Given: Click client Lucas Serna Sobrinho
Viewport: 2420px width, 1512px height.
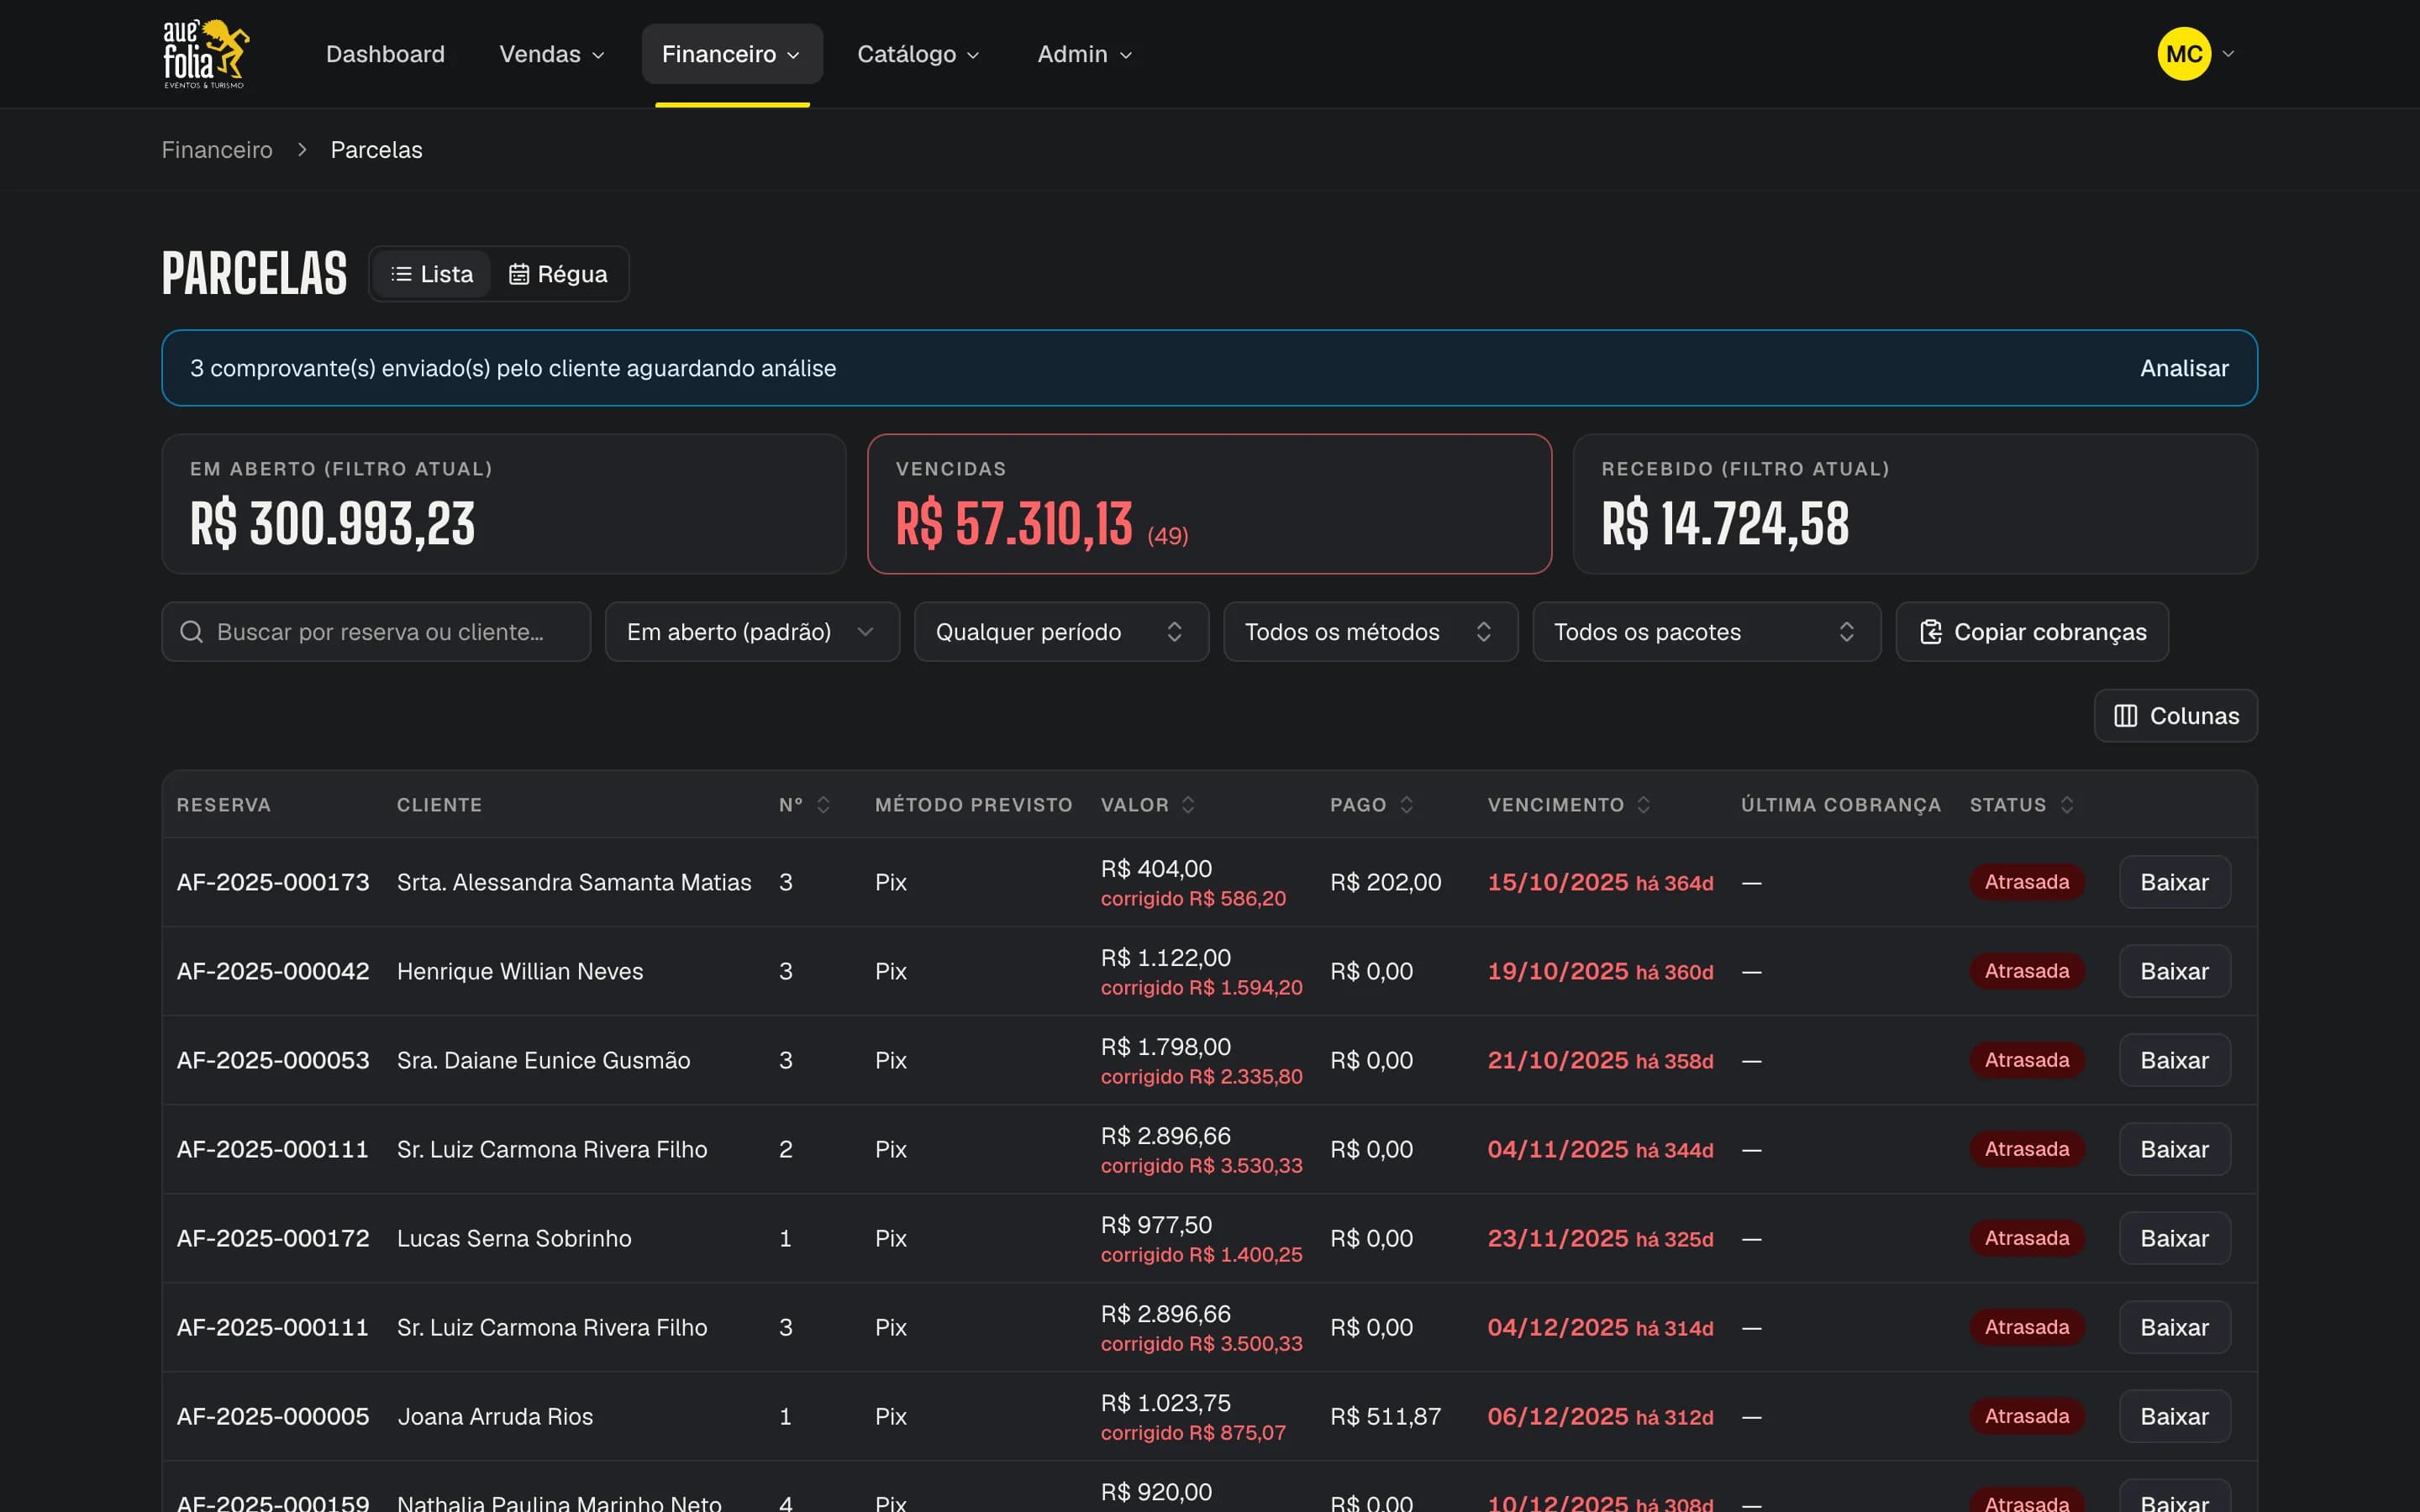Looking at the screenshot, I should coord(514,1238).
